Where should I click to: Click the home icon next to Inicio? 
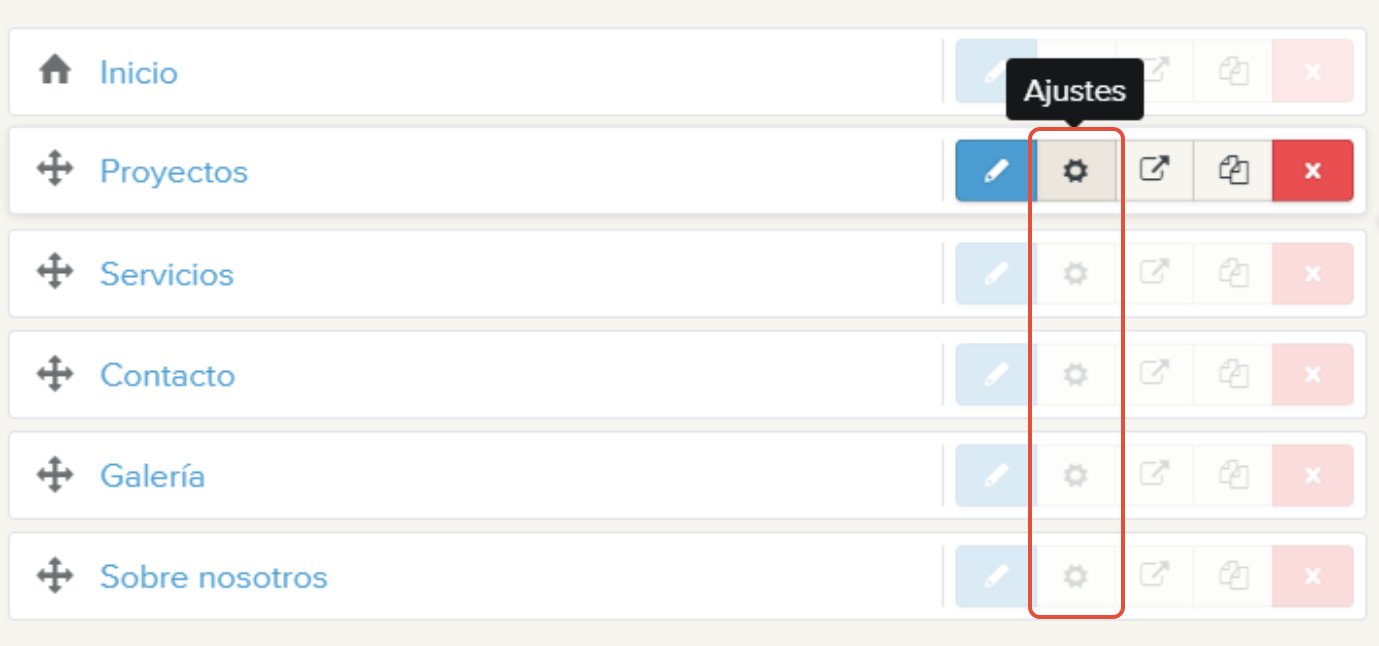coord(55,70)
